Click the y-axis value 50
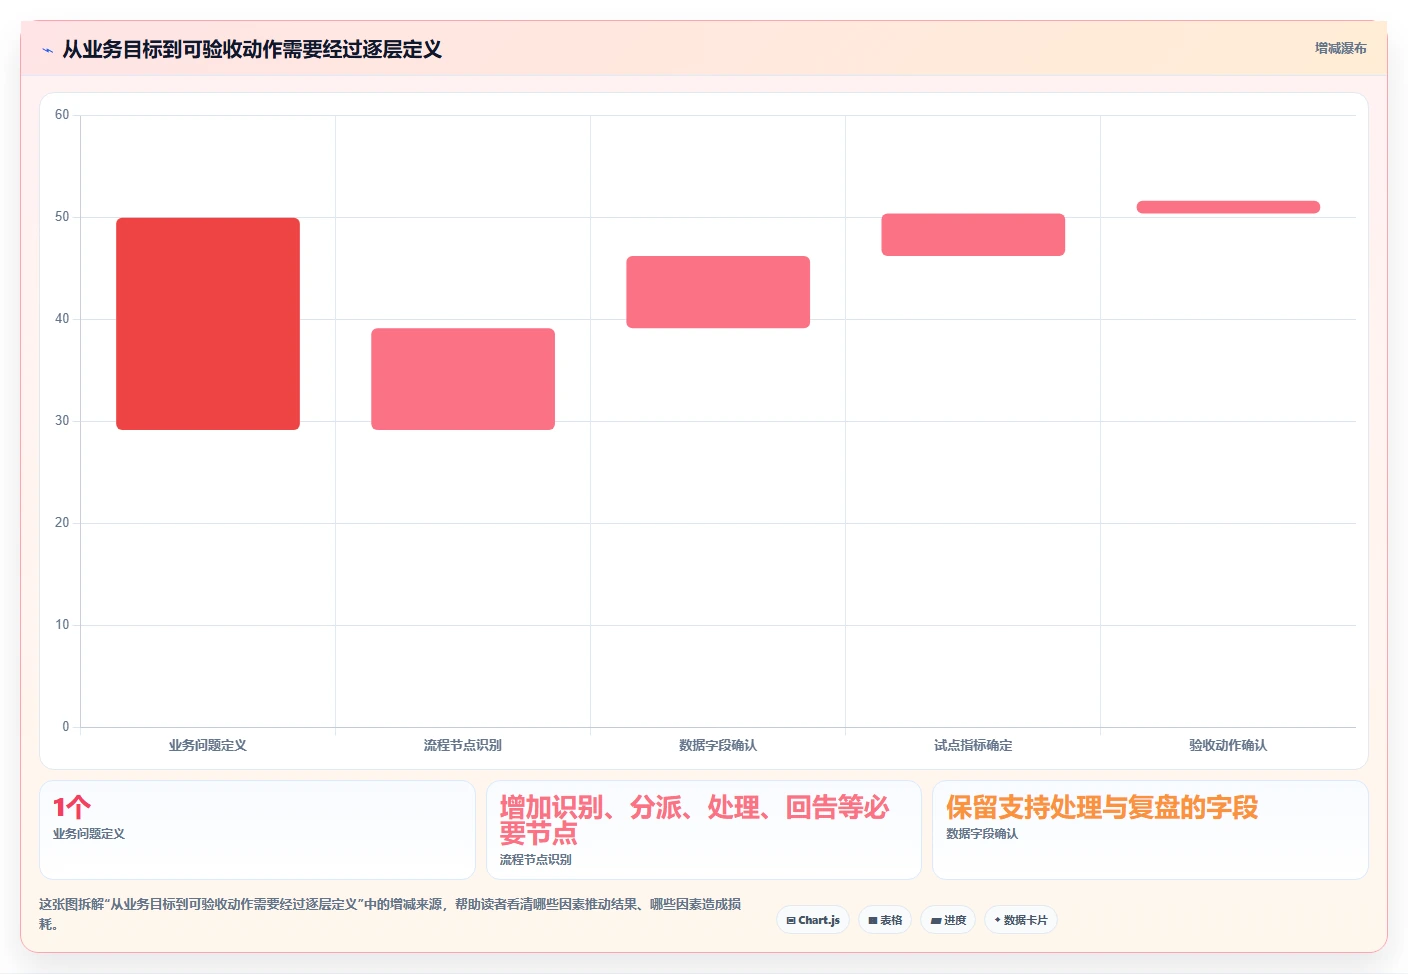Viewport: 1408px width, 974px height. point(62,217)
